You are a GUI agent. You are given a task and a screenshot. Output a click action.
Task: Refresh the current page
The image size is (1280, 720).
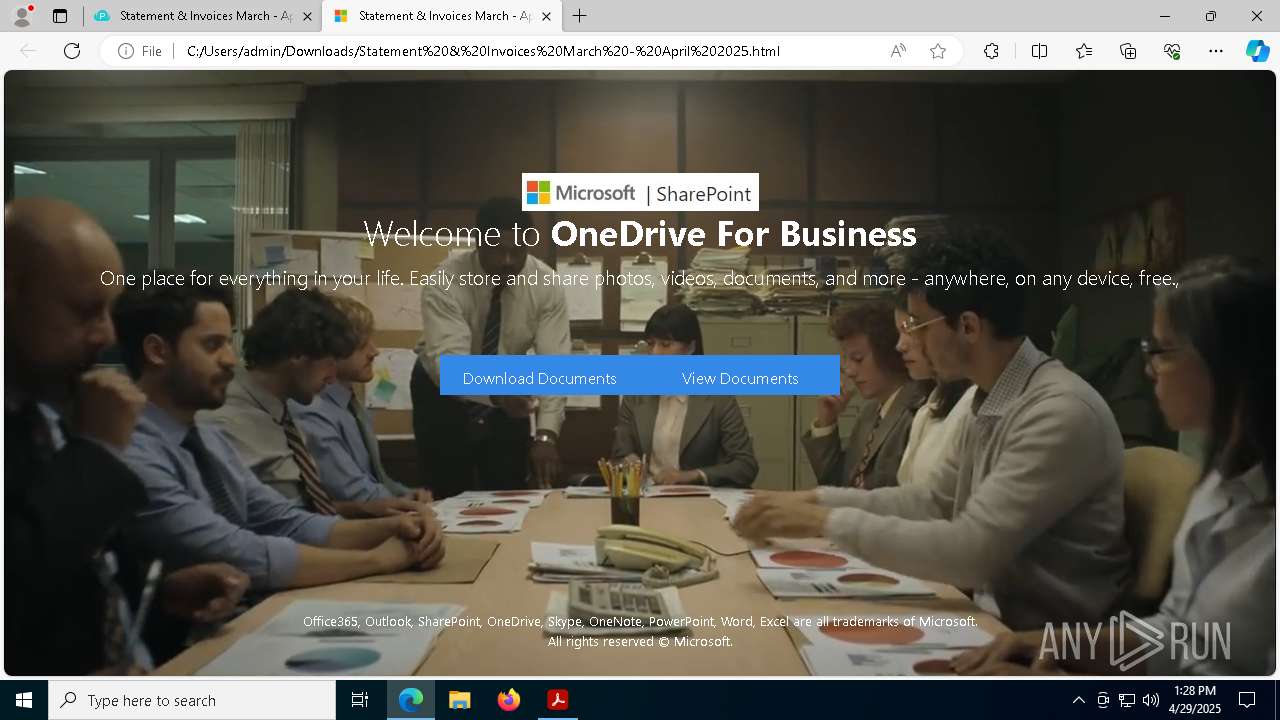coord(72,51)
